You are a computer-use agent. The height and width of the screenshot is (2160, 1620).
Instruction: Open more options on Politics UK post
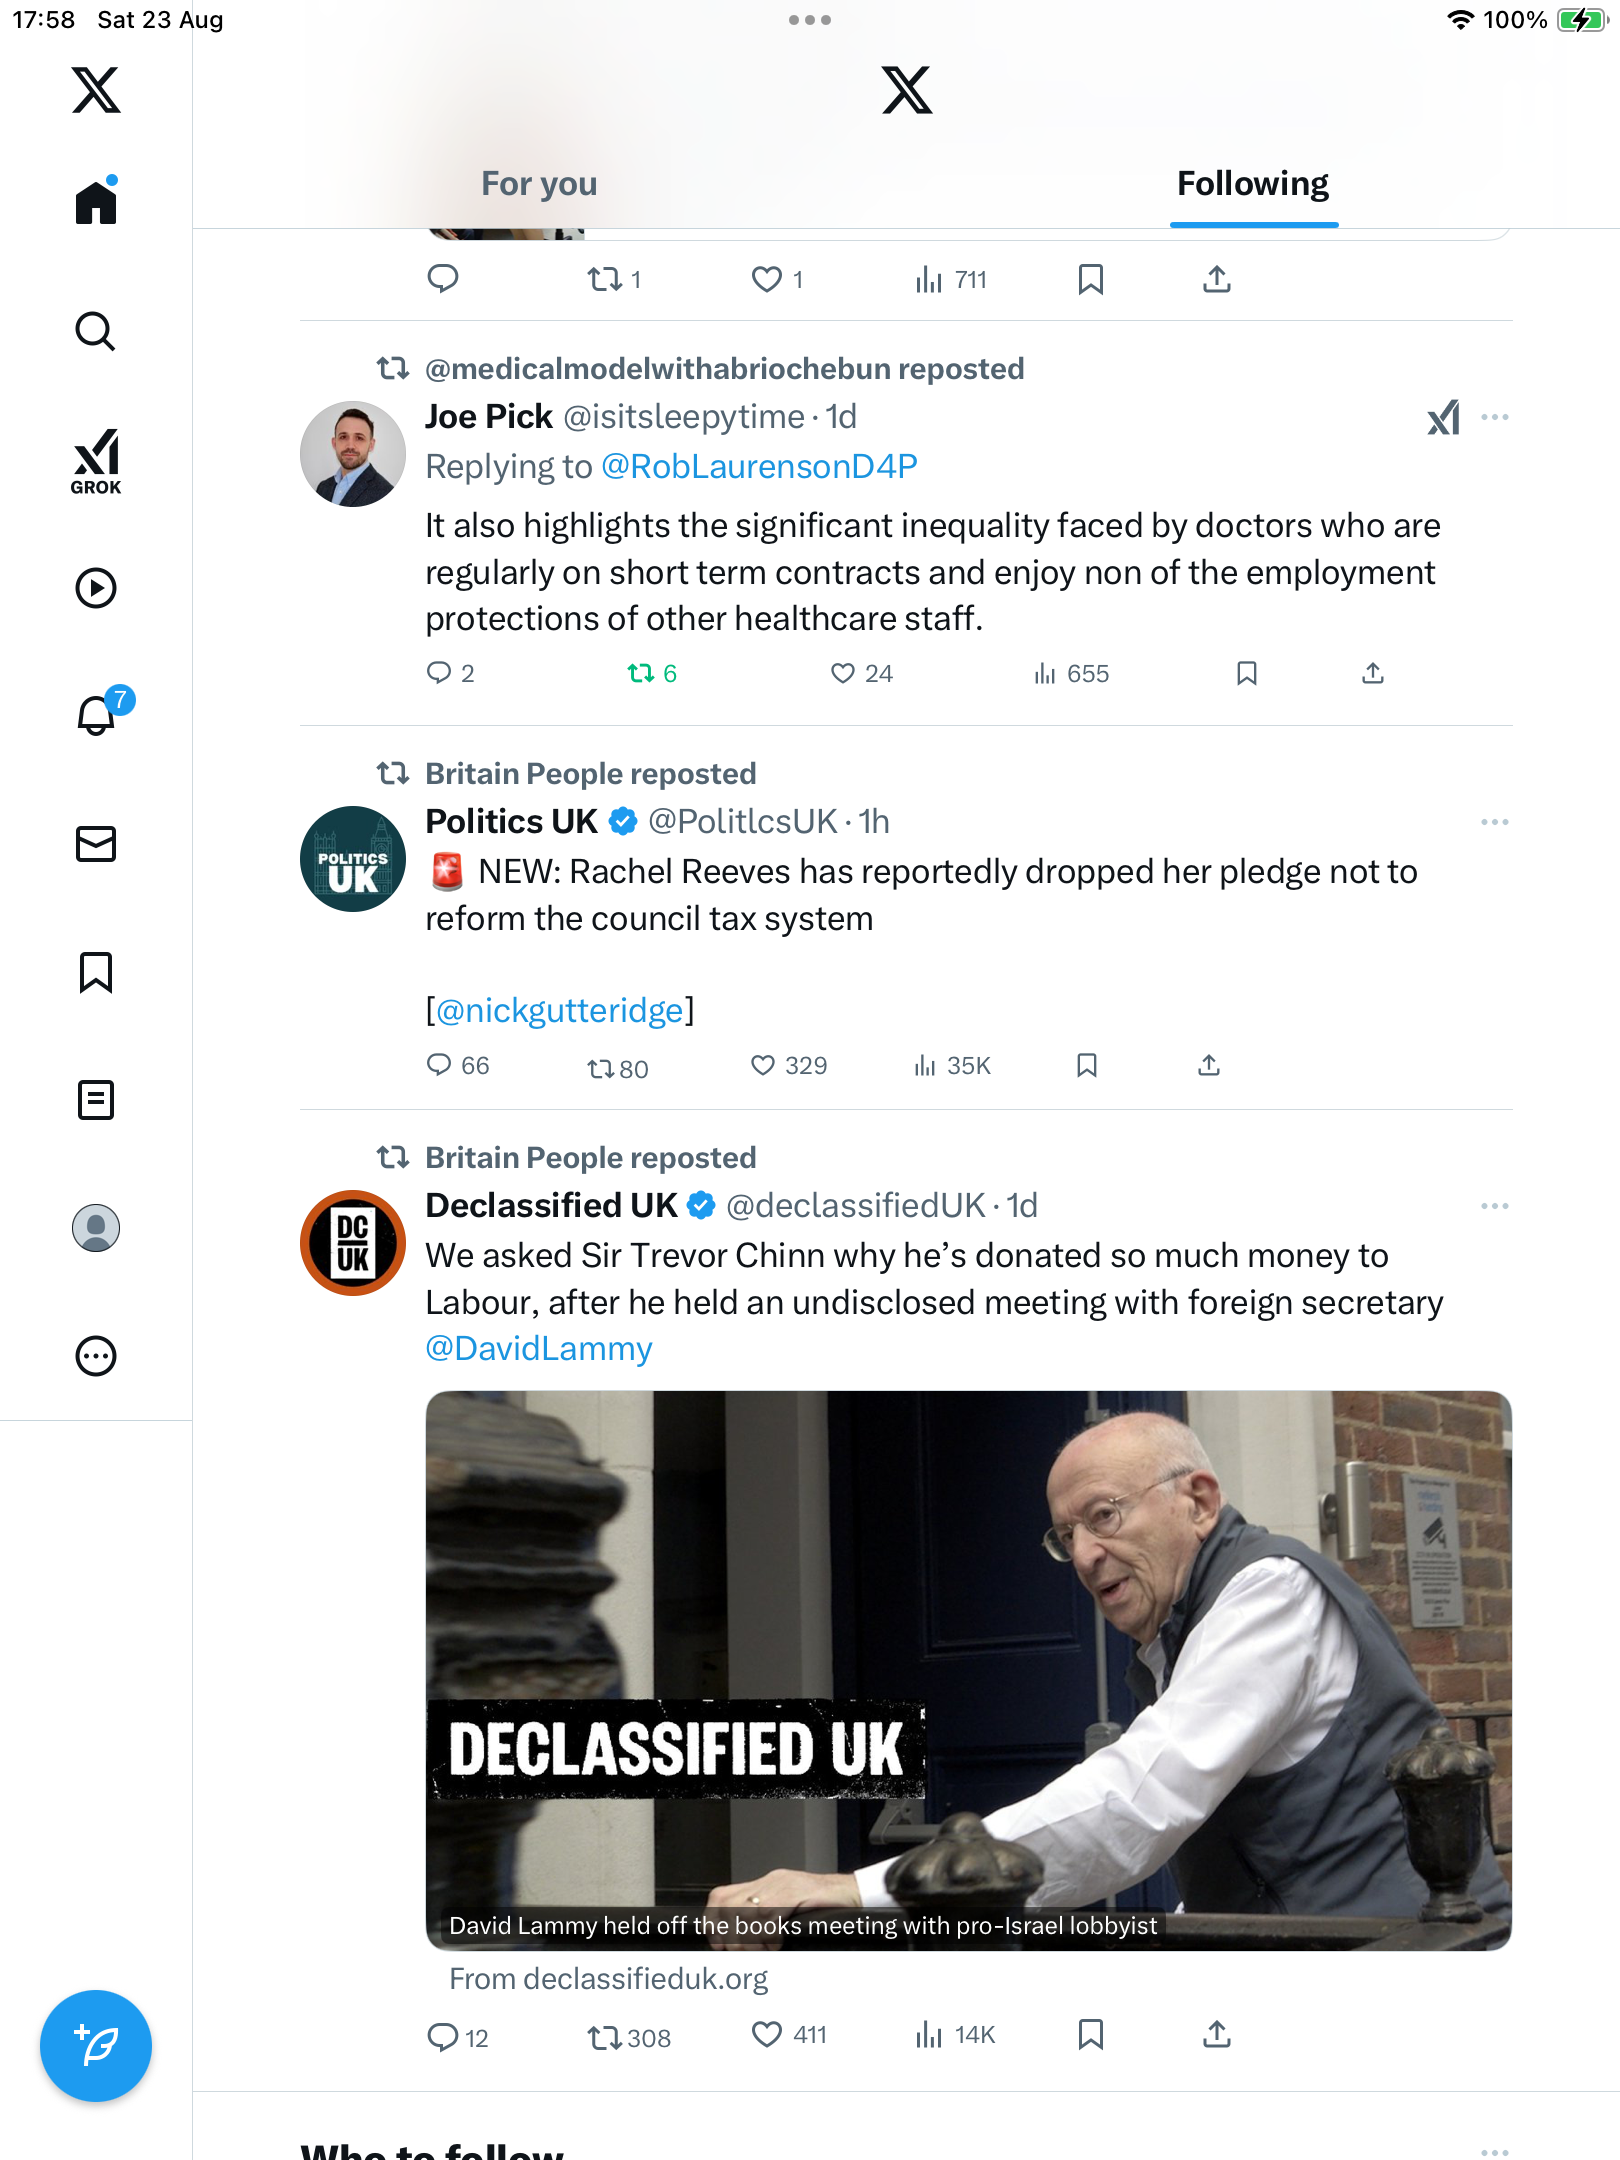click(1494, 822)
